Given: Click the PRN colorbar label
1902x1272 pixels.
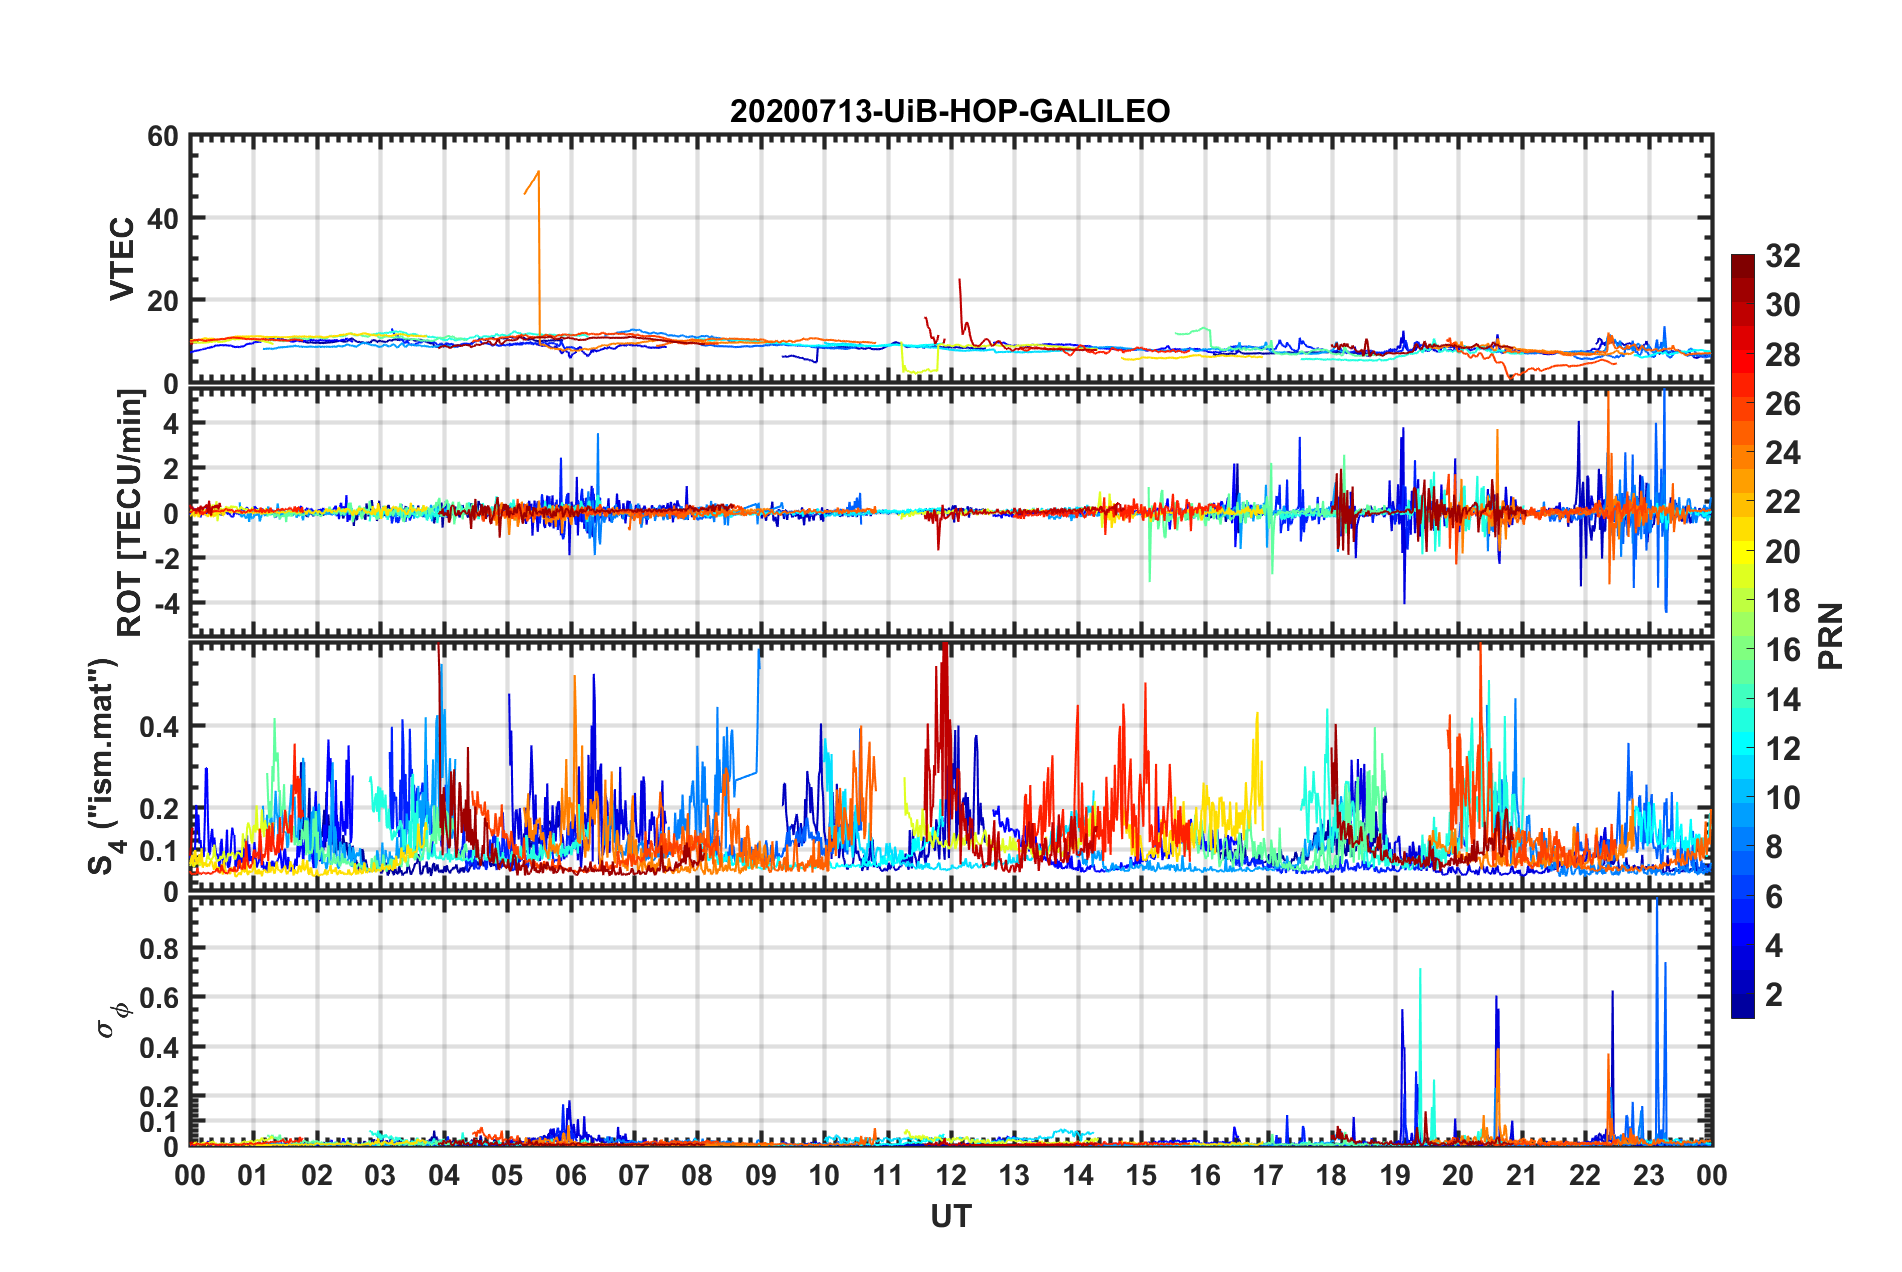Looking at the screenshot, I should pos(1831,636).
